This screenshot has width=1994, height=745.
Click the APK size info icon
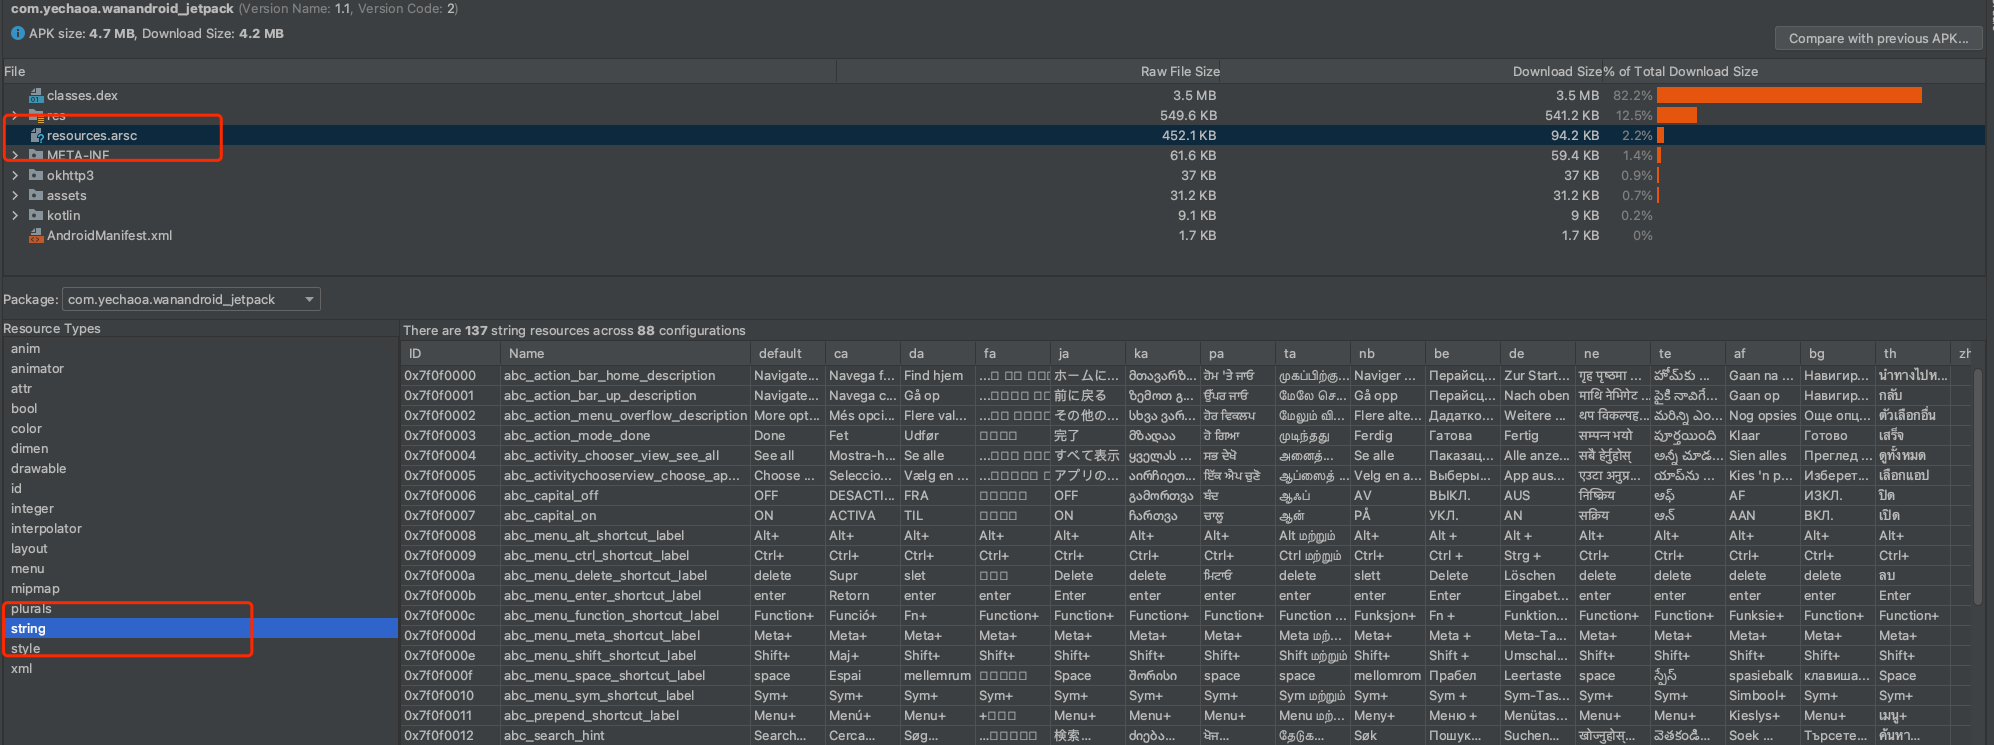tap(18, 33)
